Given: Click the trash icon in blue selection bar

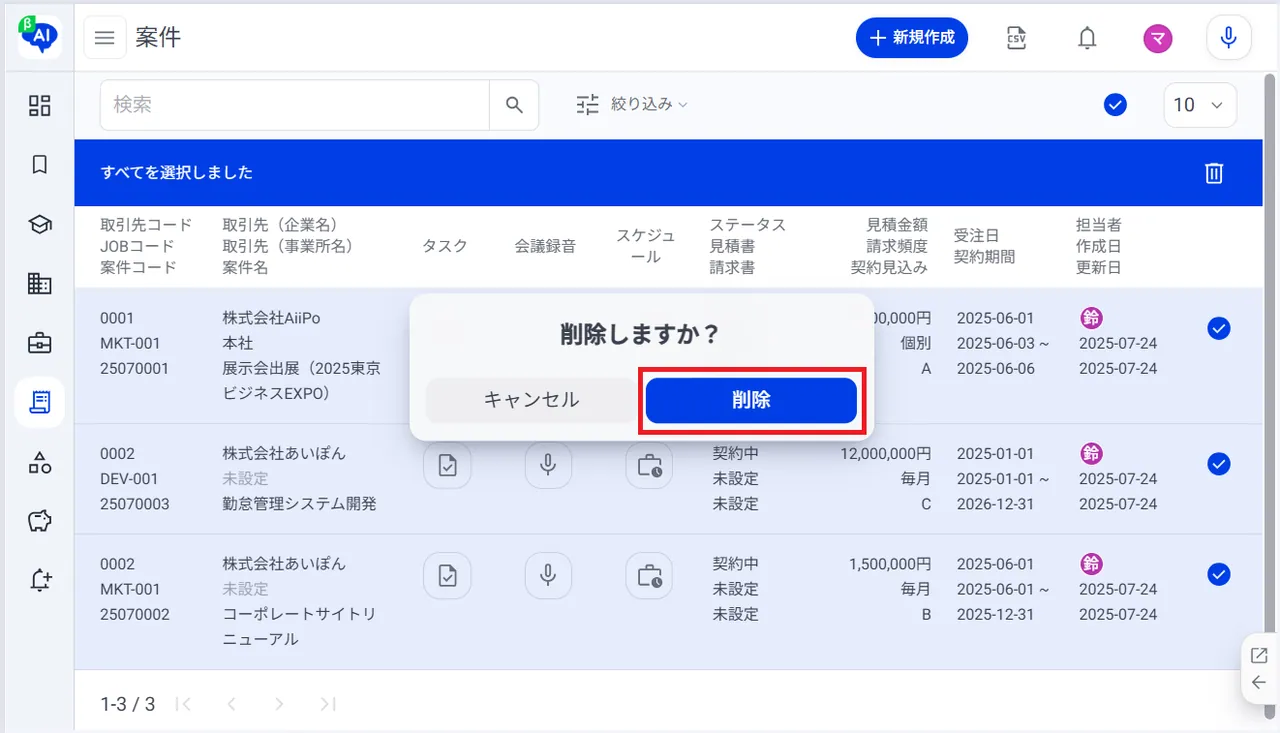Looking at the screenshot, I should point(1214,173).
